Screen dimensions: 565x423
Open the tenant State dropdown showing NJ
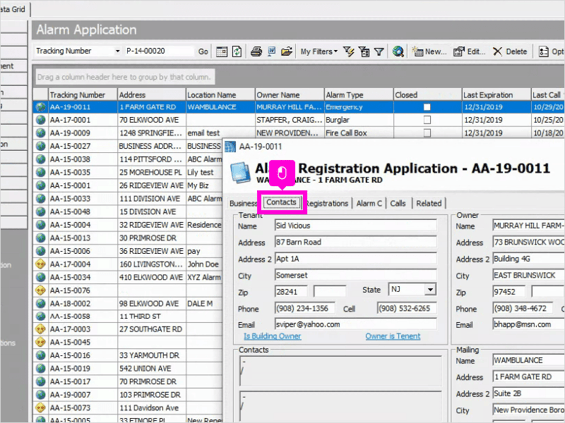pos(430,289)
